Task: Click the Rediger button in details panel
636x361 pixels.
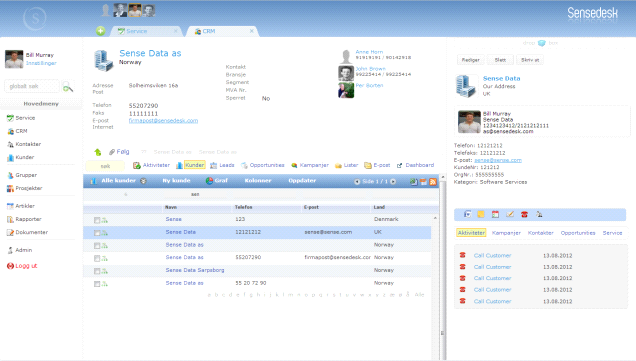Action: point(471,60)
